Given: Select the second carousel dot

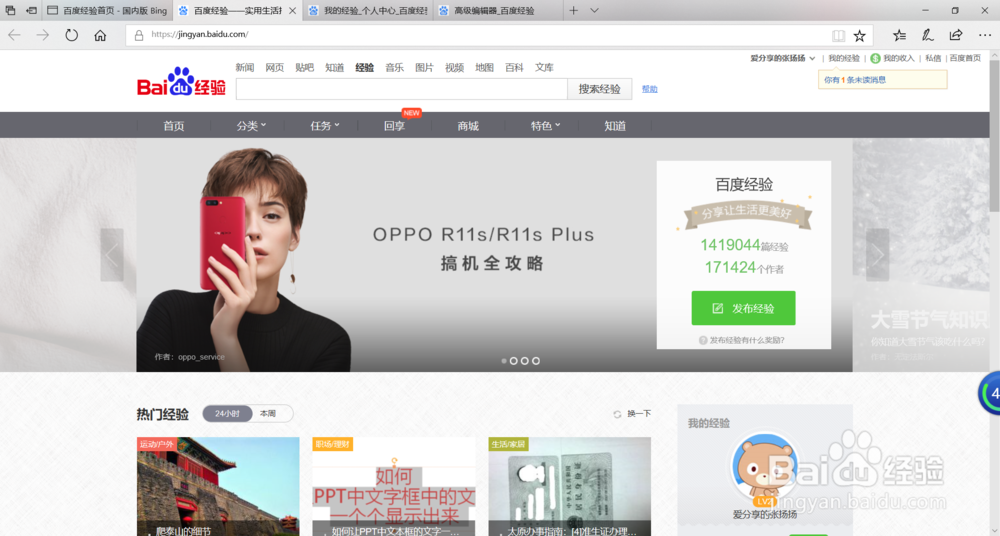Looking at the screenshot, I should tap(513, 361).
